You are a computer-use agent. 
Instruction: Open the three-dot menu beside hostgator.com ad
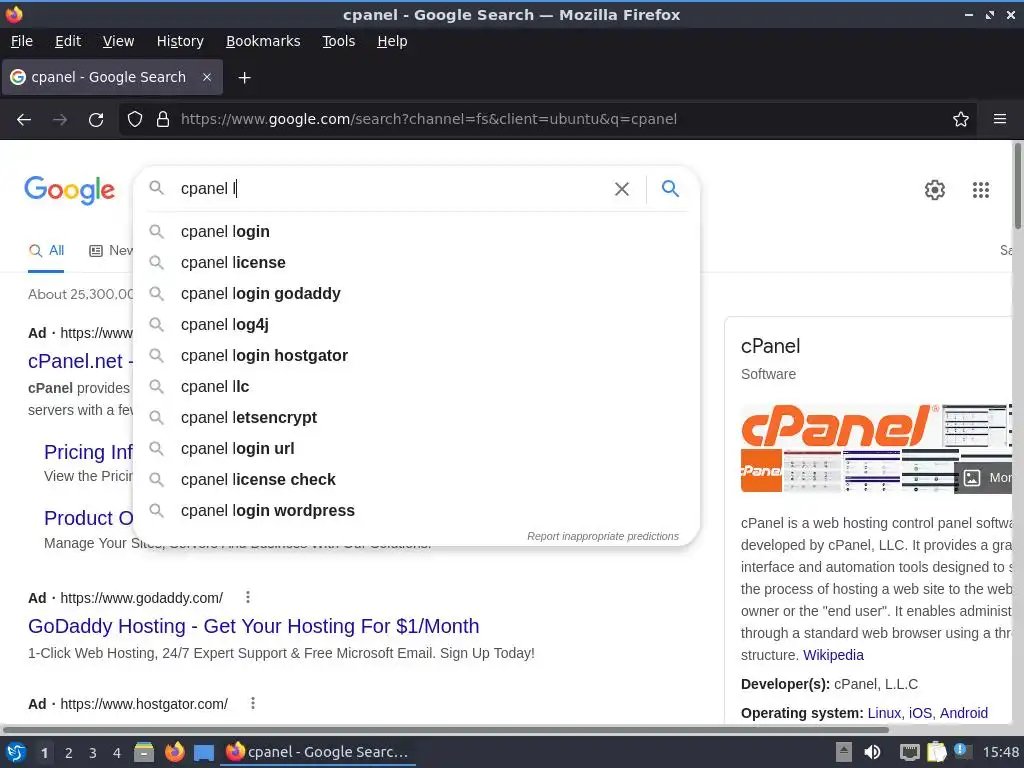pyautogui.click(x=253, y=703)
